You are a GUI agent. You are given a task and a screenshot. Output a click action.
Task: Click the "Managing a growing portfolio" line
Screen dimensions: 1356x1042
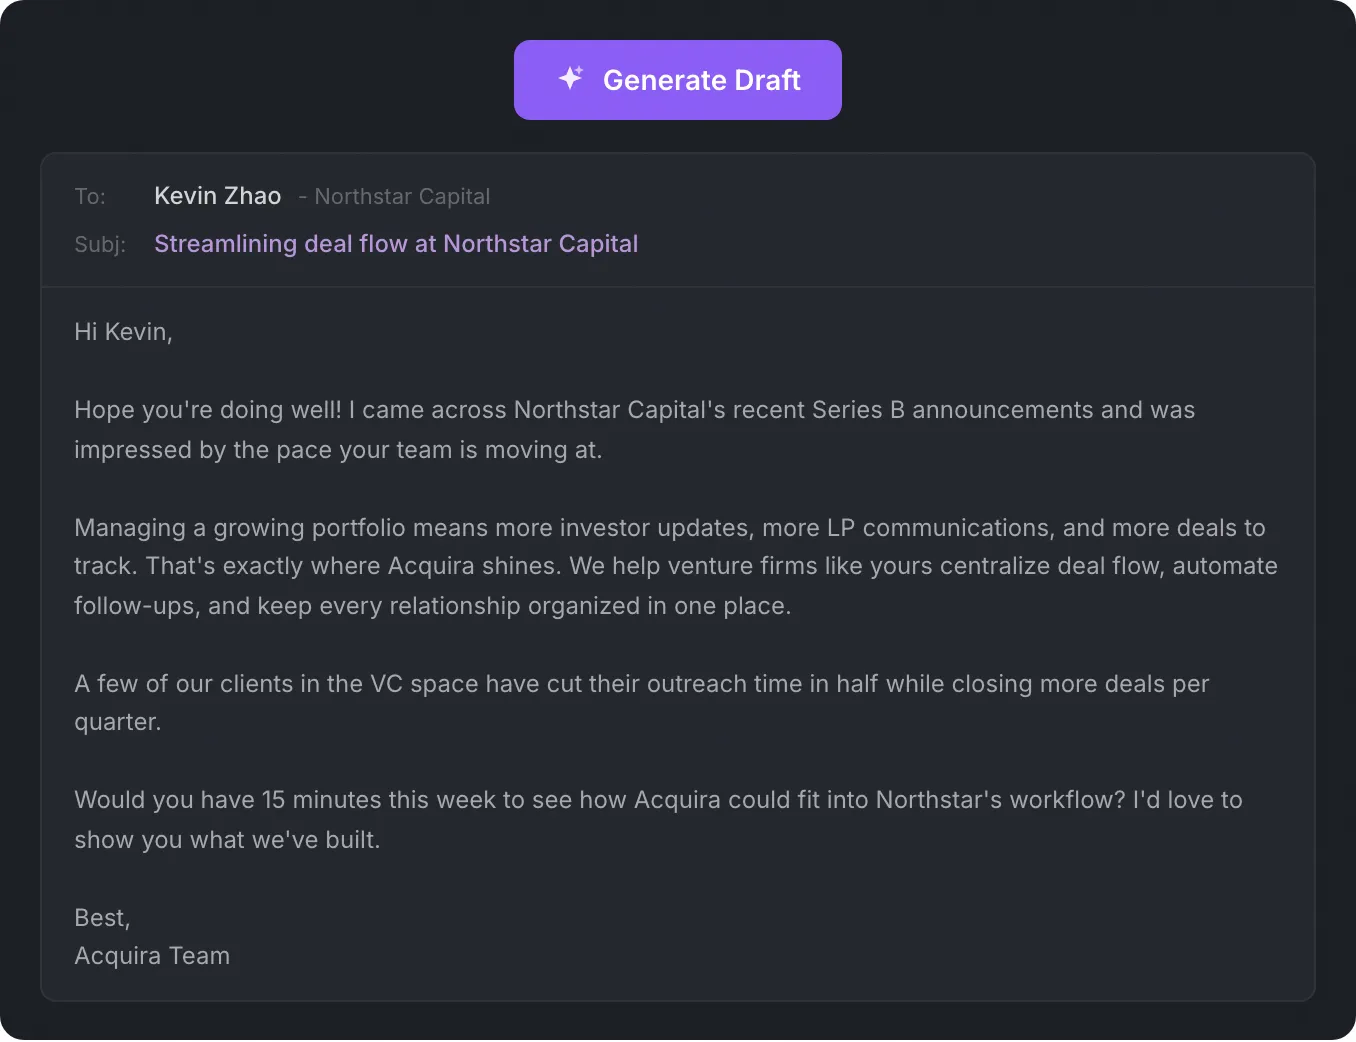tap(669, 528)
